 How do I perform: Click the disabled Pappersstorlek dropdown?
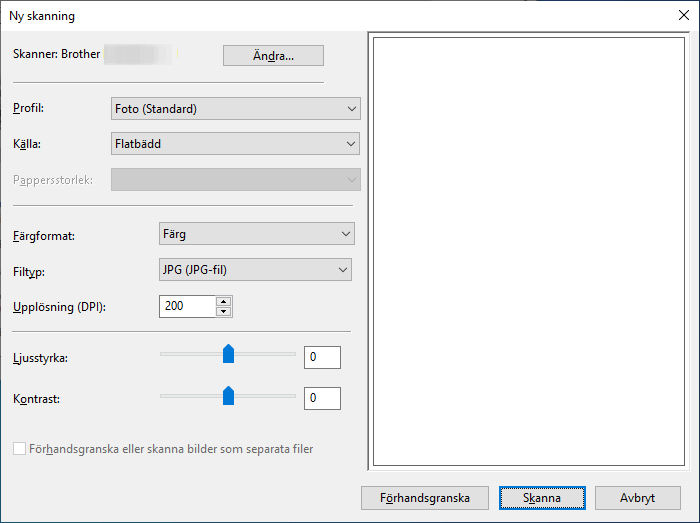point(235,180)
